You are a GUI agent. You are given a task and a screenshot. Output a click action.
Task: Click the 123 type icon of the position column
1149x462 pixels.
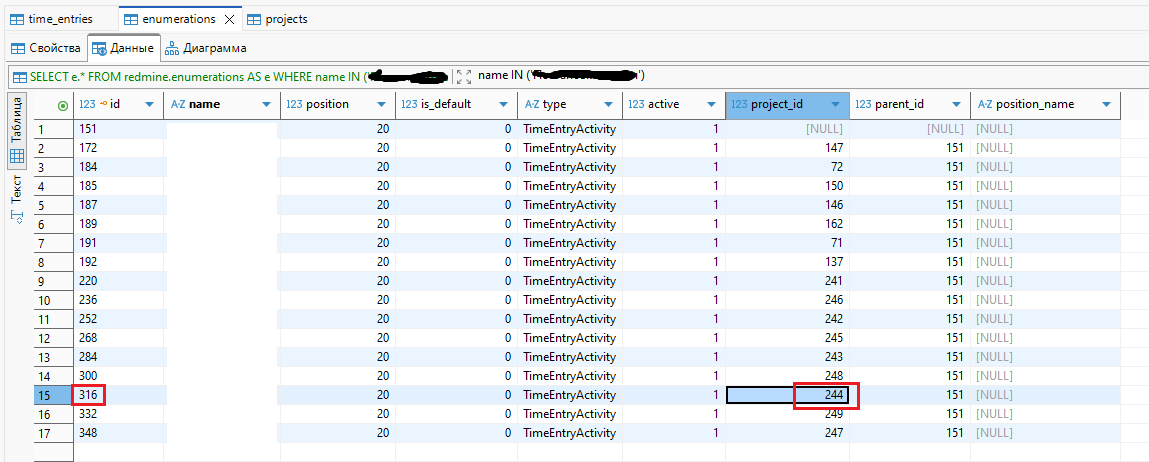click(294, 104)
